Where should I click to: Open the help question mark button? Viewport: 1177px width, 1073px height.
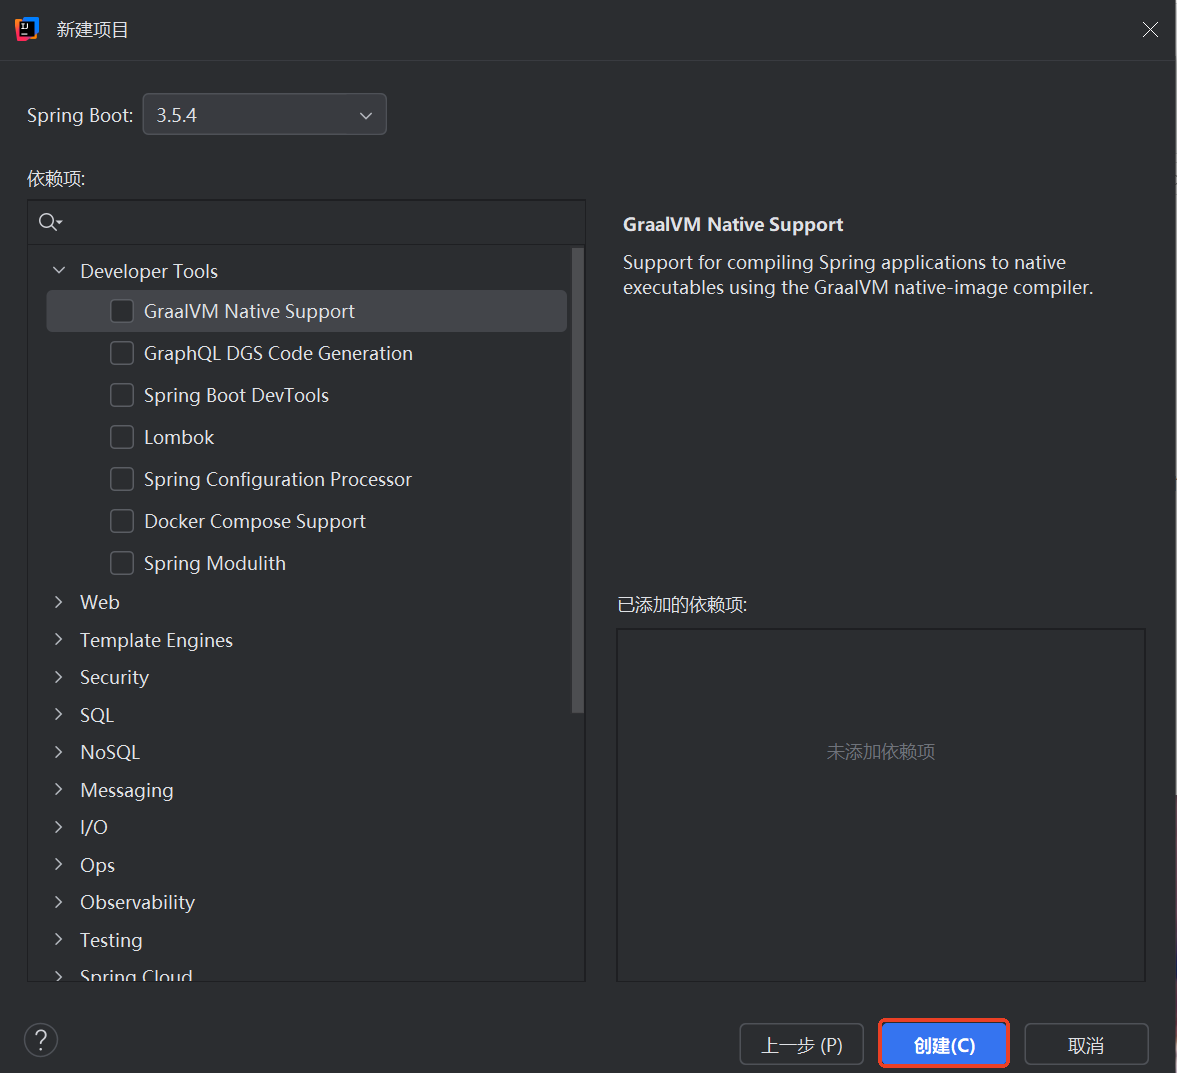point(41,1040)
